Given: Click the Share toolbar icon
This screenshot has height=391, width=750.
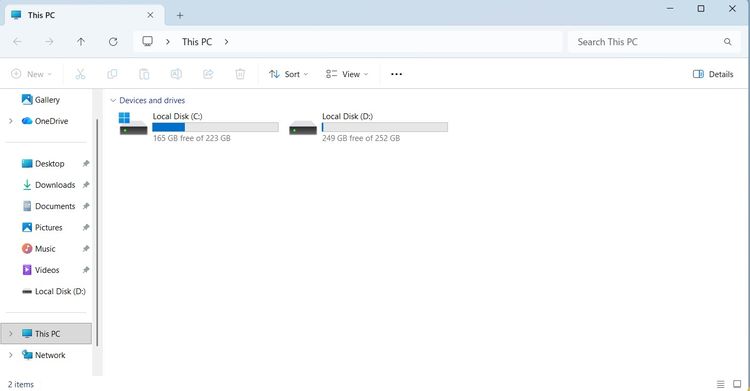Looking at the screenshot, I should pyautogui.click(x=208, y=74).
